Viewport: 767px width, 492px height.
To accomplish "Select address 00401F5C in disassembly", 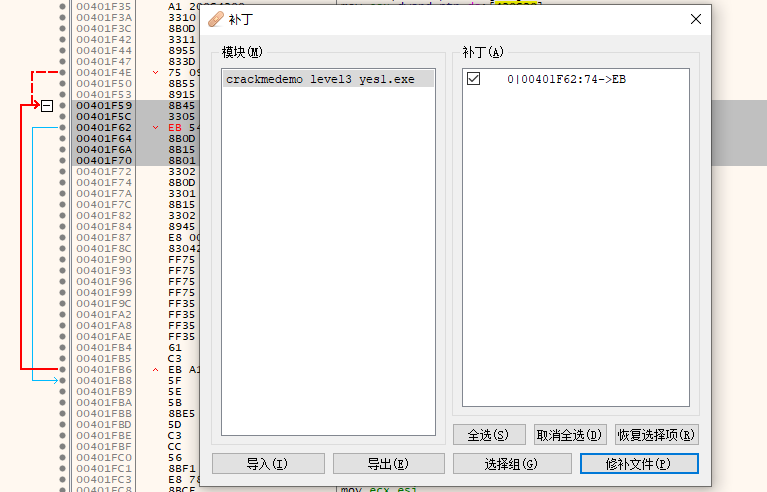I will 104,116.
